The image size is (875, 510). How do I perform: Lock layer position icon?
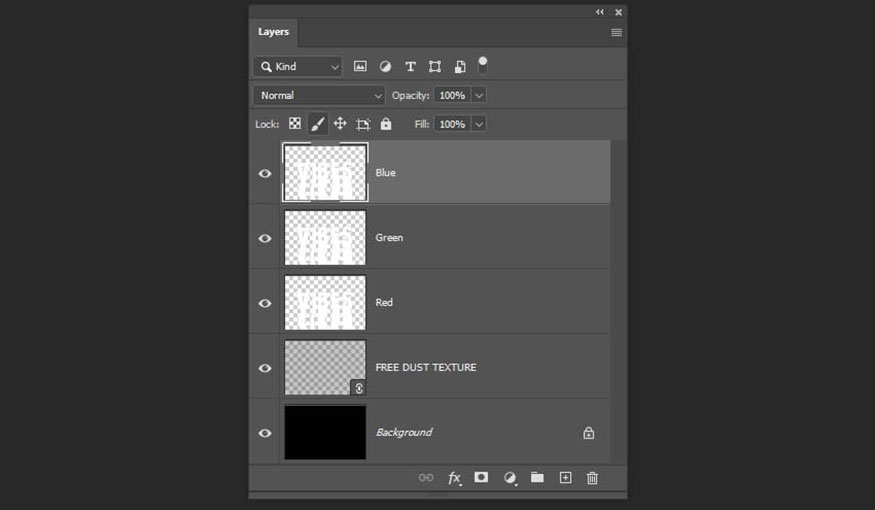tap(340, 123)
